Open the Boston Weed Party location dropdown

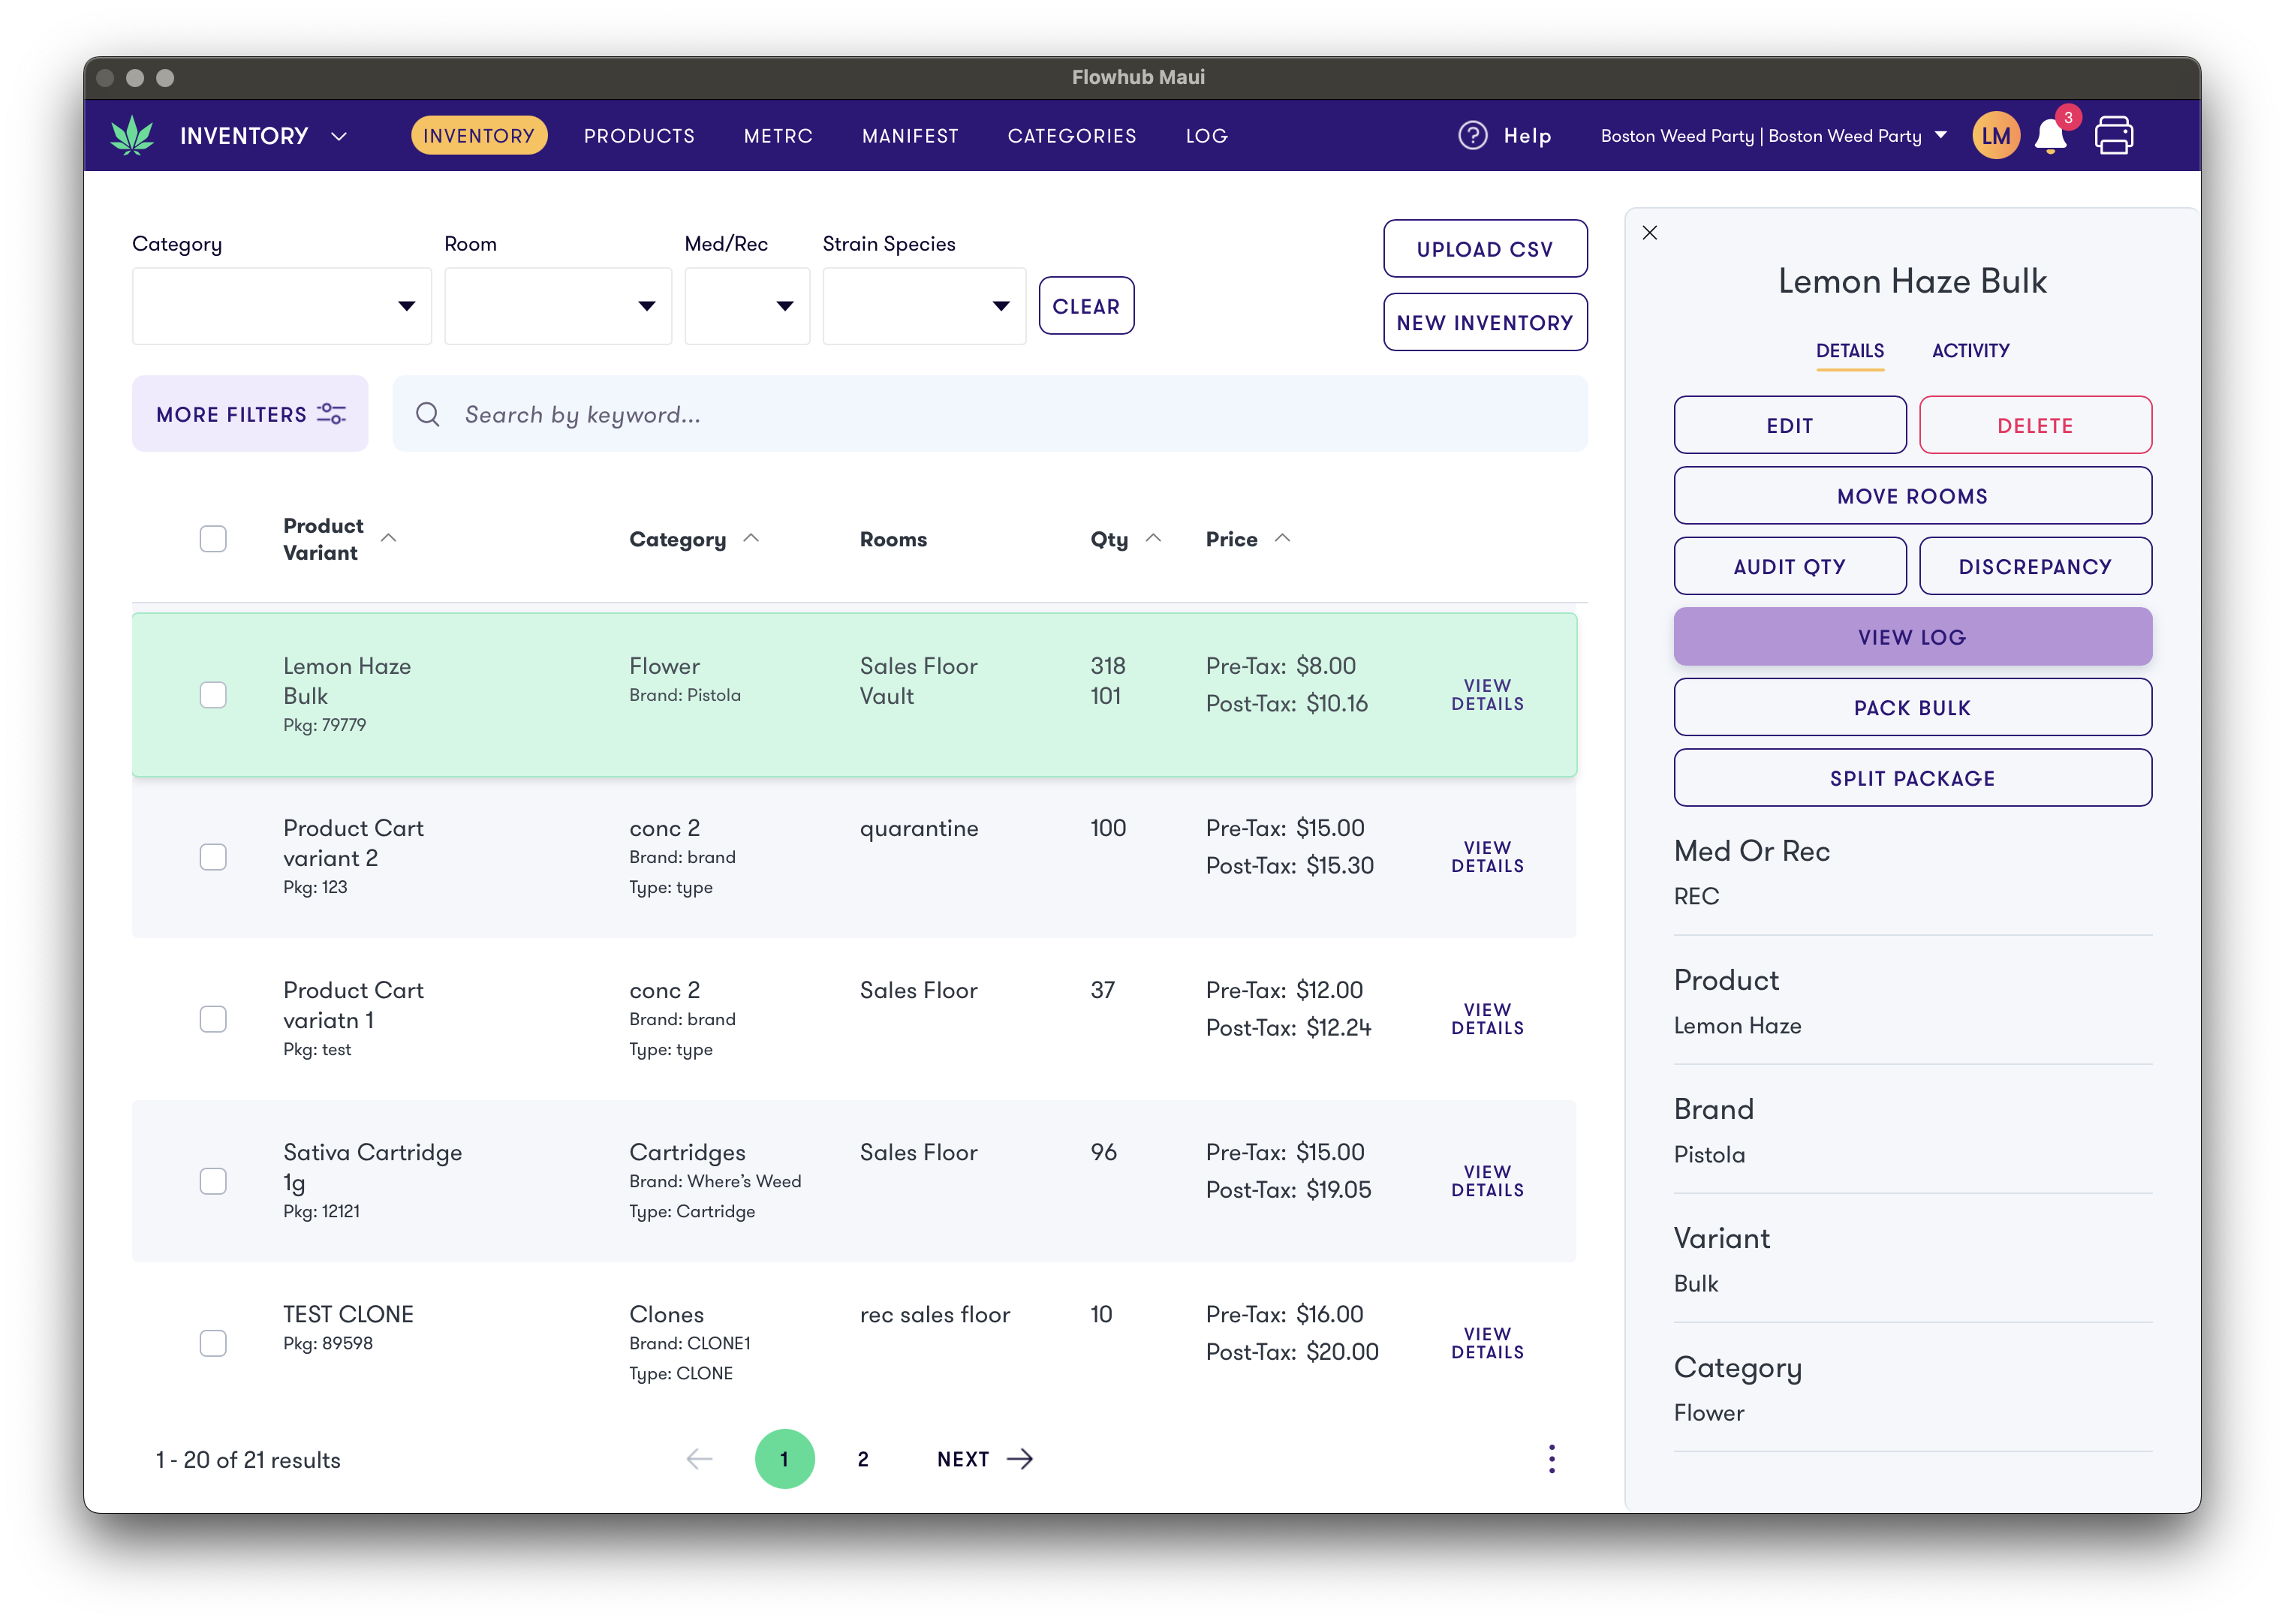coord(1773,135)
